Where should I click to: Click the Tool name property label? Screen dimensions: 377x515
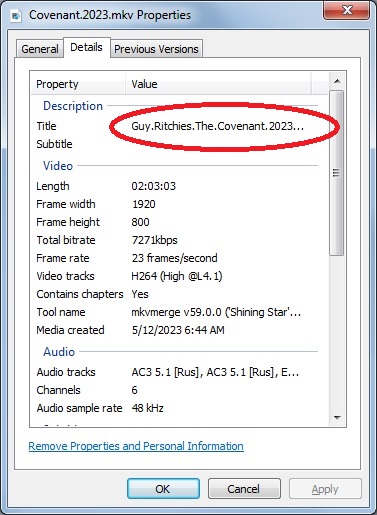pyautogui.click(x=61, y=312)
